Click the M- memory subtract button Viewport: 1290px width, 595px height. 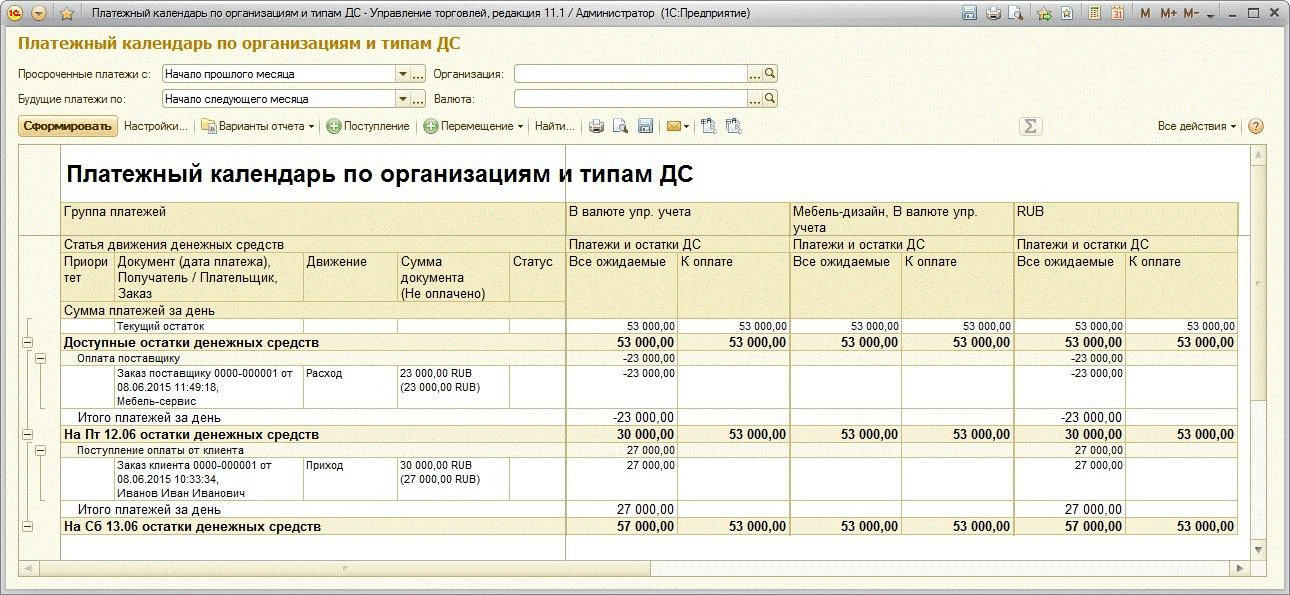click(x=1191, y=14)
